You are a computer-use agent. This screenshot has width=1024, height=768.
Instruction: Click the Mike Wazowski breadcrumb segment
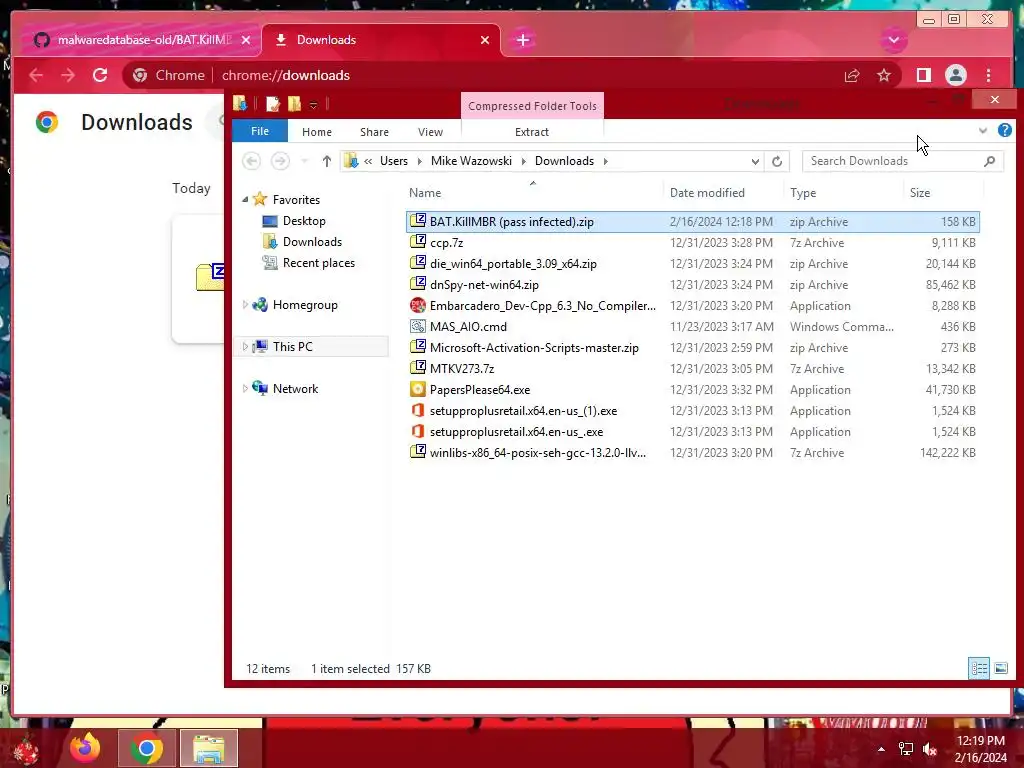coord(471,161)
